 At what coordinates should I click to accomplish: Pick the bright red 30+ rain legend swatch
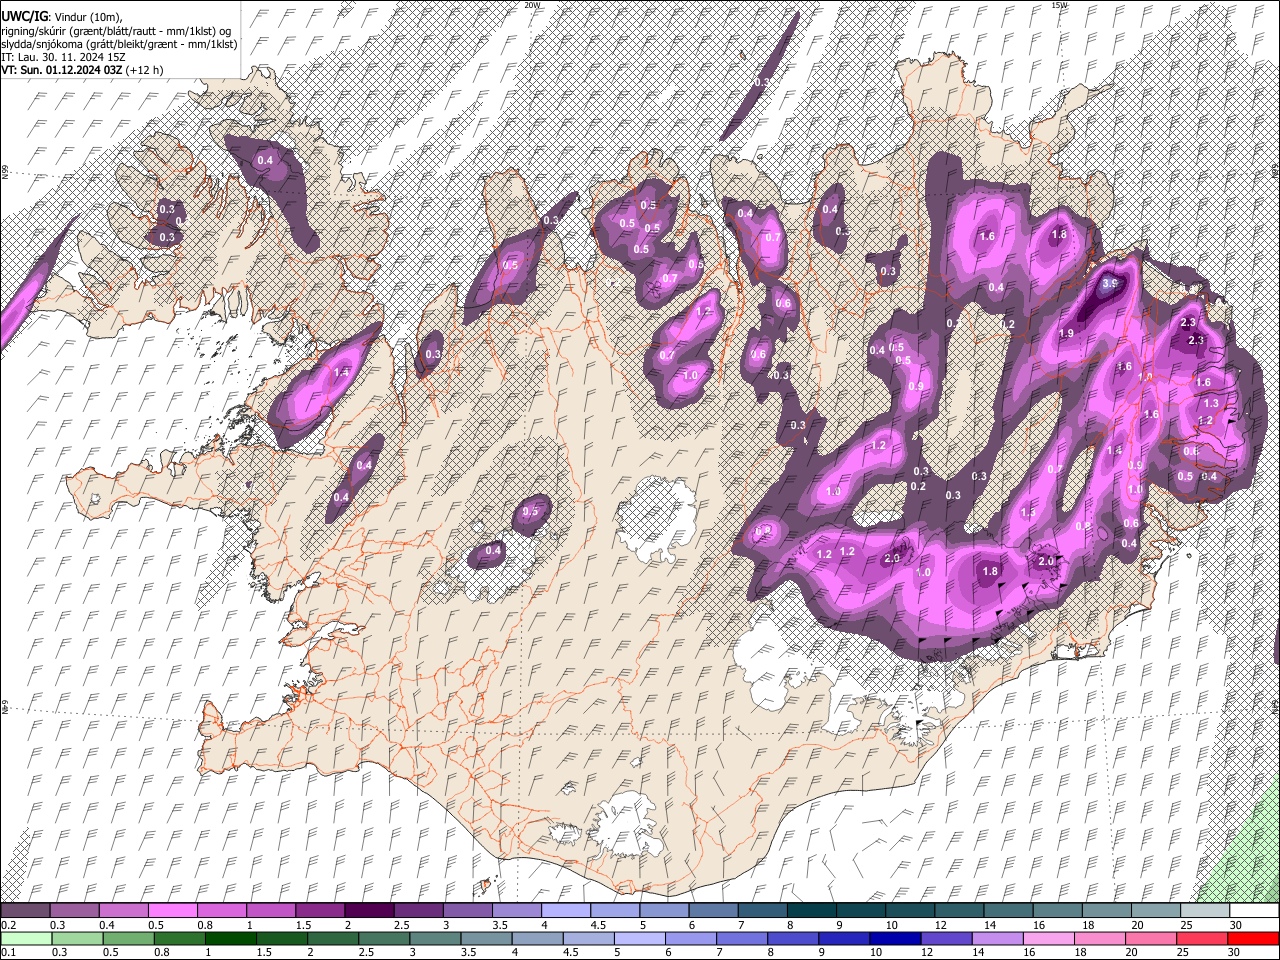click(1254, 938)
